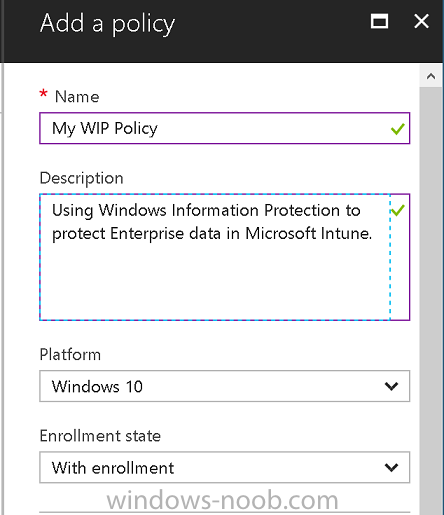Open the With enrollment dropdown

(224, 467)
